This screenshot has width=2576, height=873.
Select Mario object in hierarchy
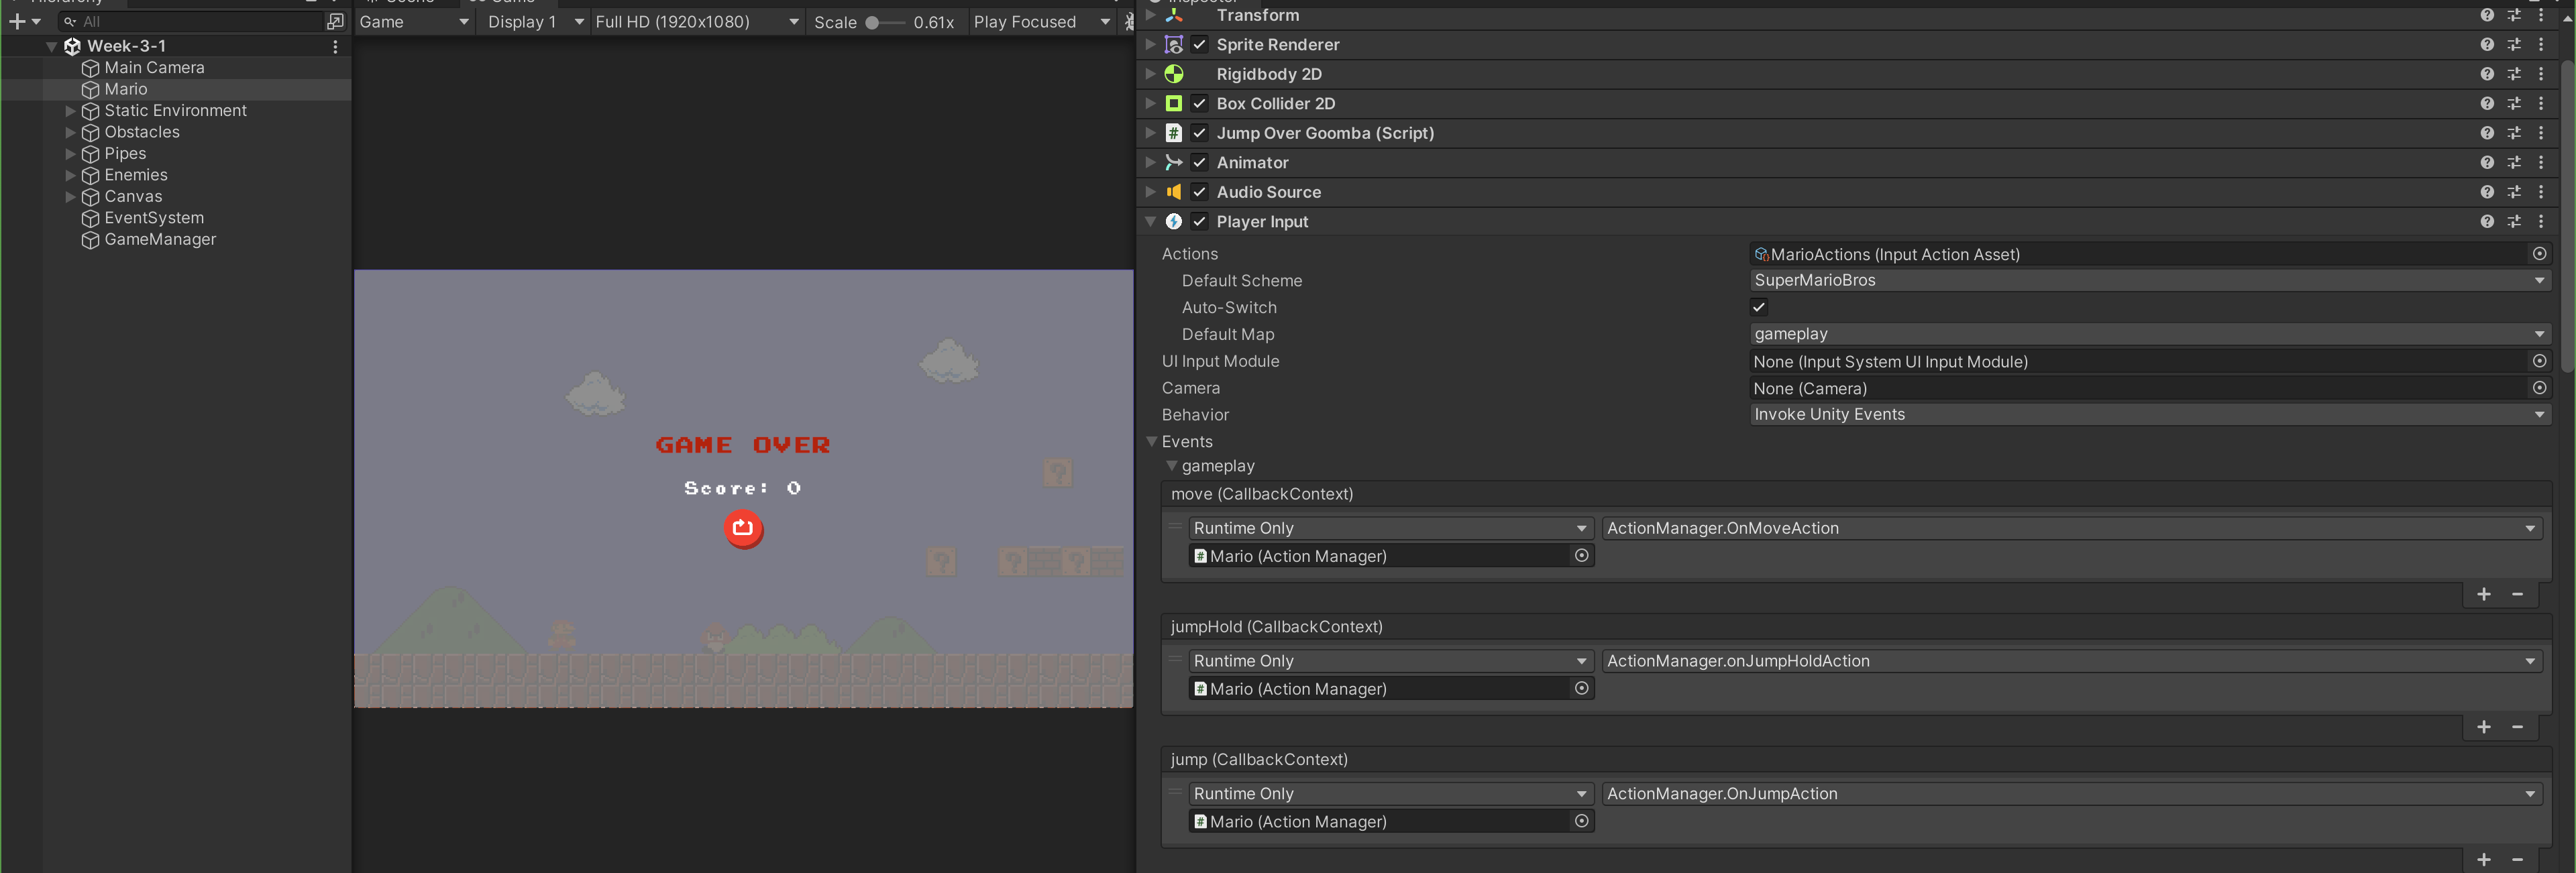point(125,89)
